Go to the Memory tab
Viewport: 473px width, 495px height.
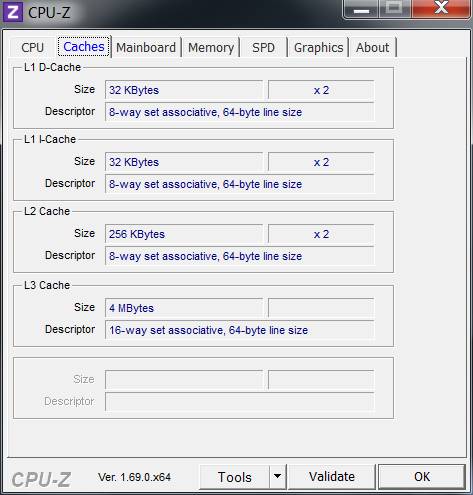[211, 47]
